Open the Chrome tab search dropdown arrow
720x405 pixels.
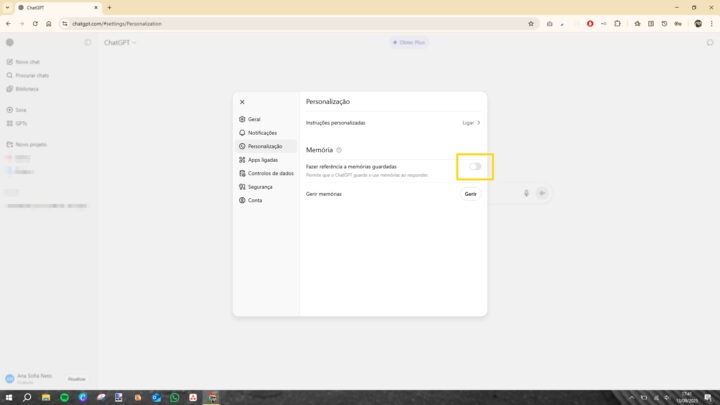coord(8,7)
